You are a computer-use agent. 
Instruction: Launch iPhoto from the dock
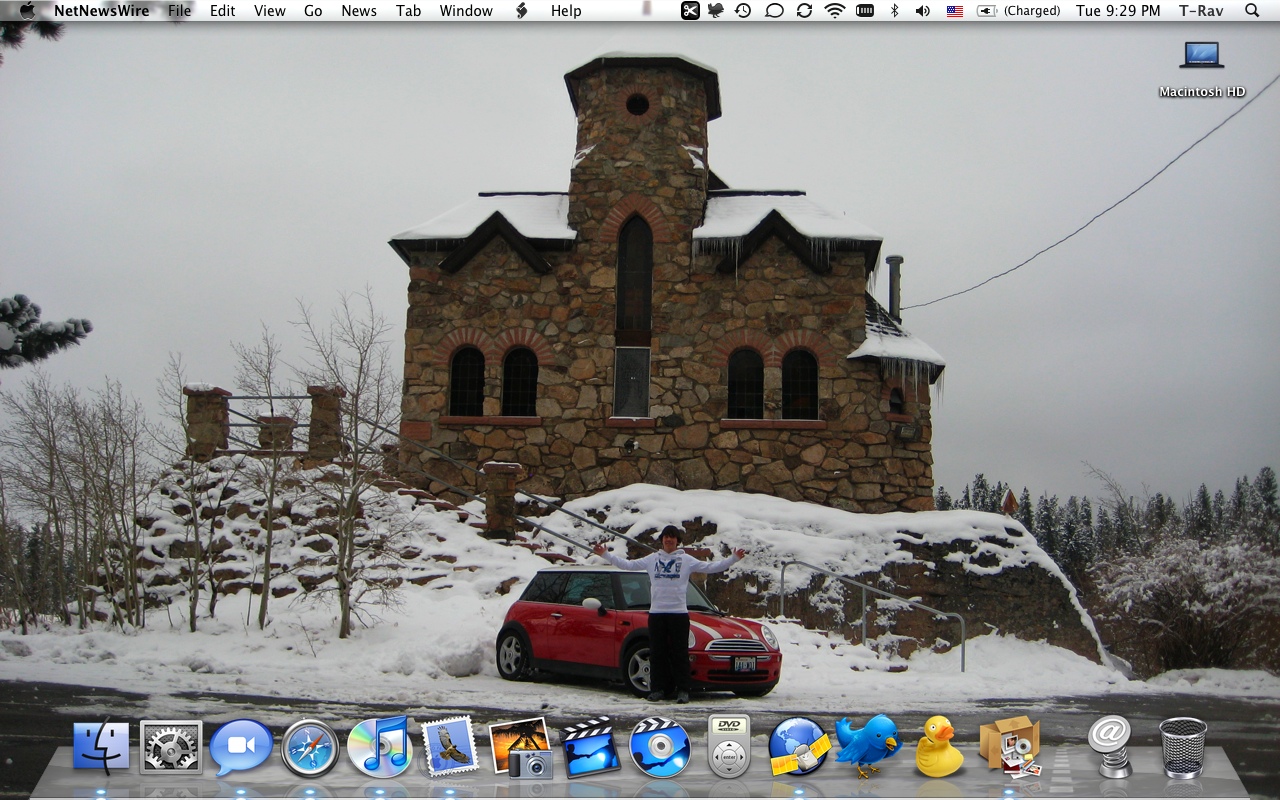[520, 747]
